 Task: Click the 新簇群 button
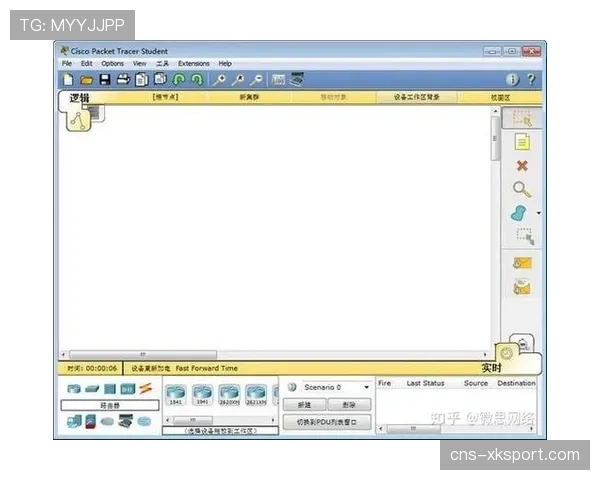(x=249, y=97)
